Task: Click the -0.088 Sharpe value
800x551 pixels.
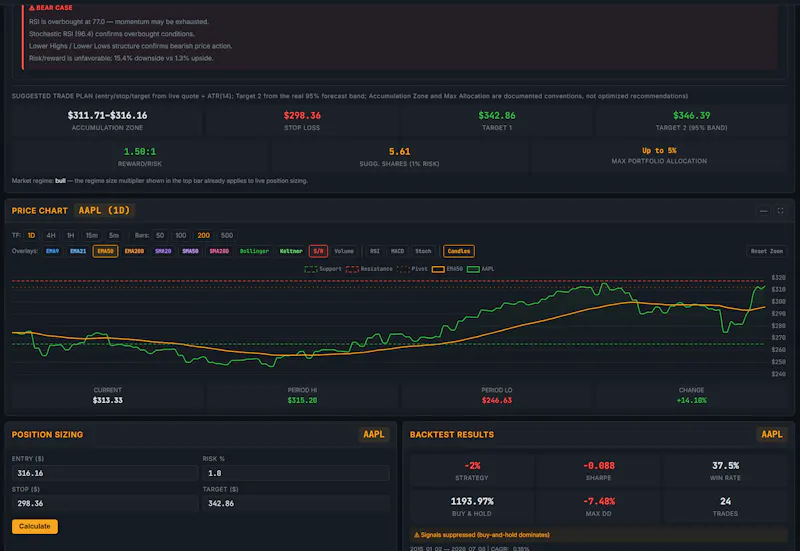Action: [x=598, y=465]
